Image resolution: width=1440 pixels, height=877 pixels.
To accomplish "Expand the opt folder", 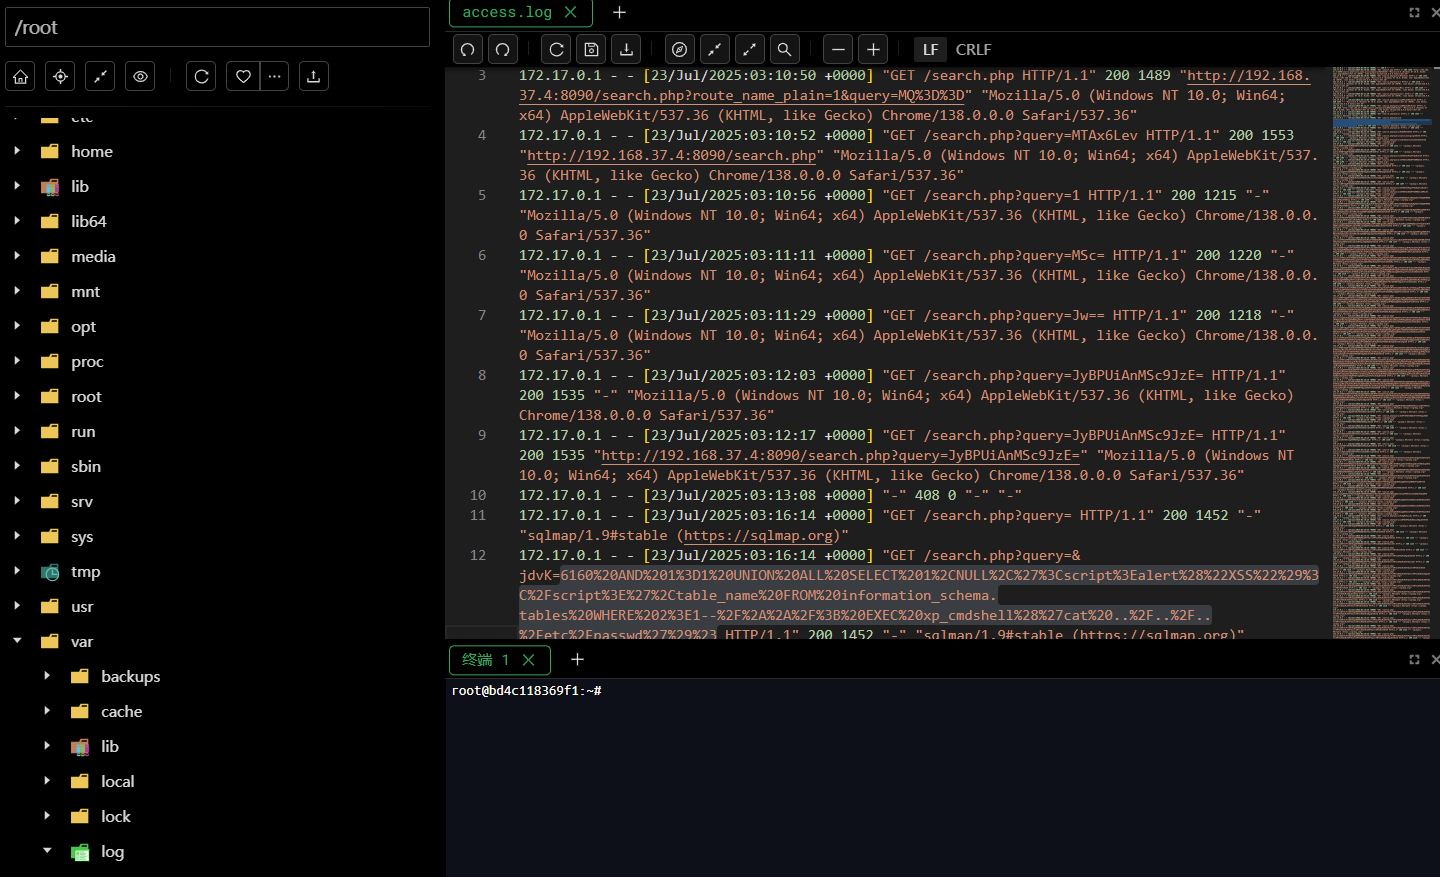I will coord(17,326).
